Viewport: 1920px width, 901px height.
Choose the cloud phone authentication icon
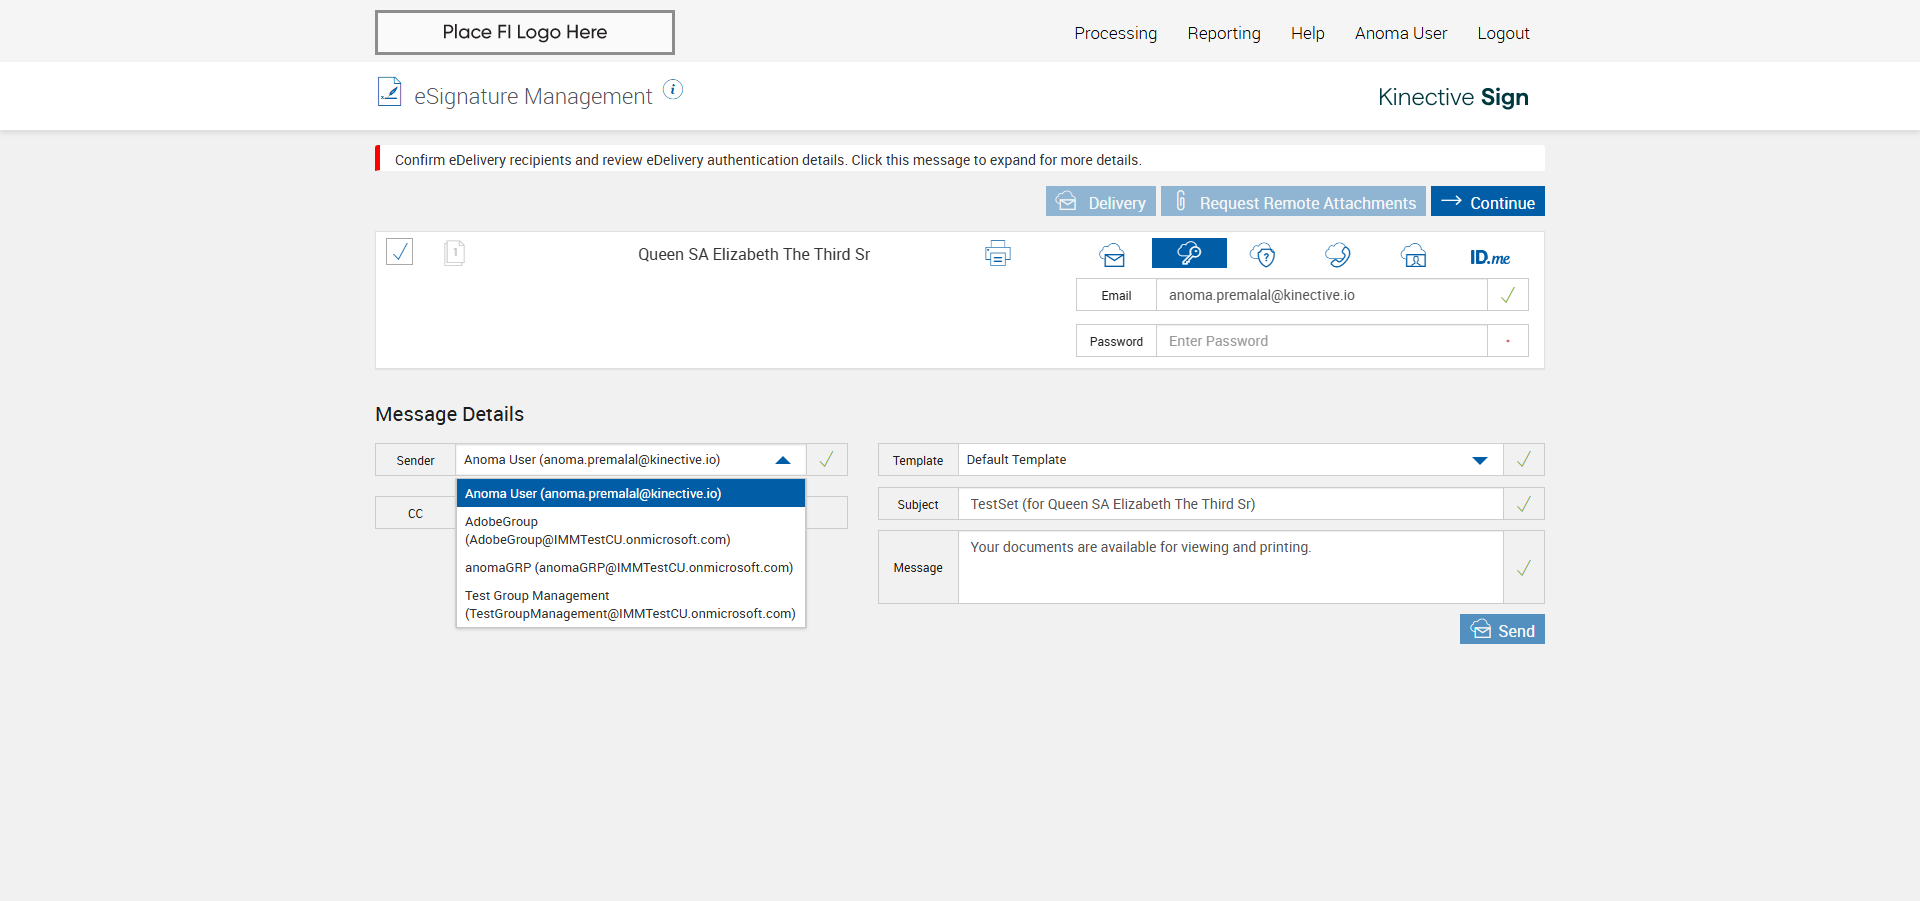pyautogui.click(x=1338, y=255)
